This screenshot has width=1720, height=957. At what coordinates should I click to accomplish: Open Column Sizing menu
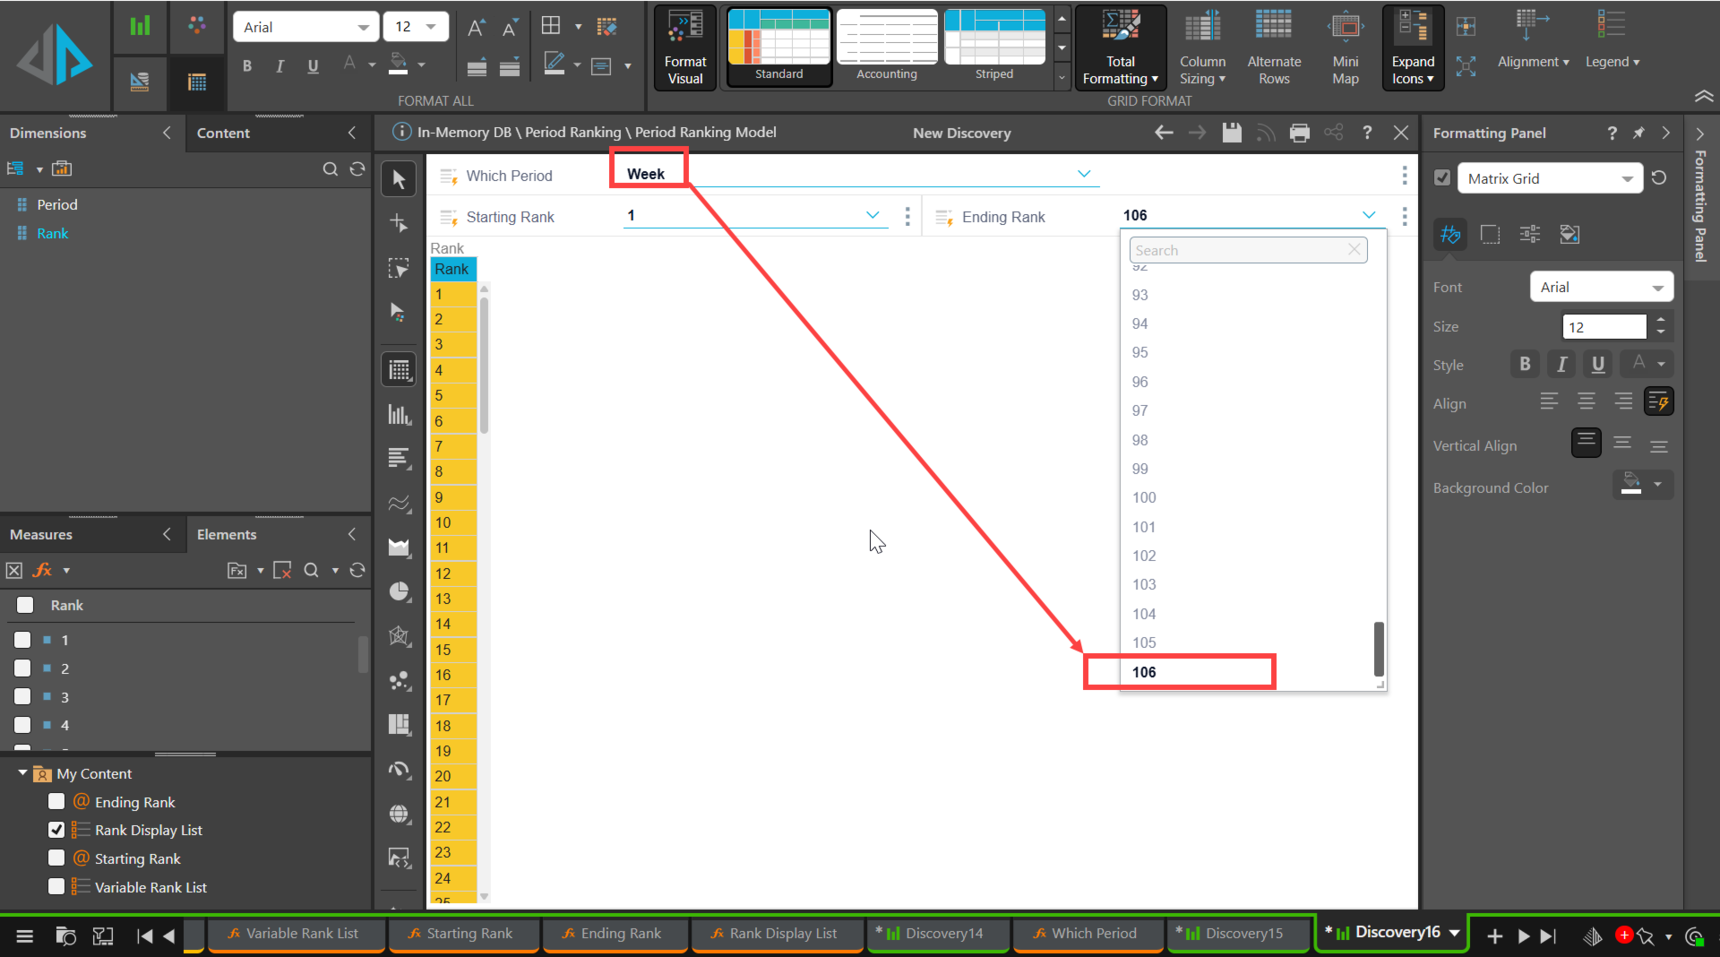click(x=1202, y=48)
